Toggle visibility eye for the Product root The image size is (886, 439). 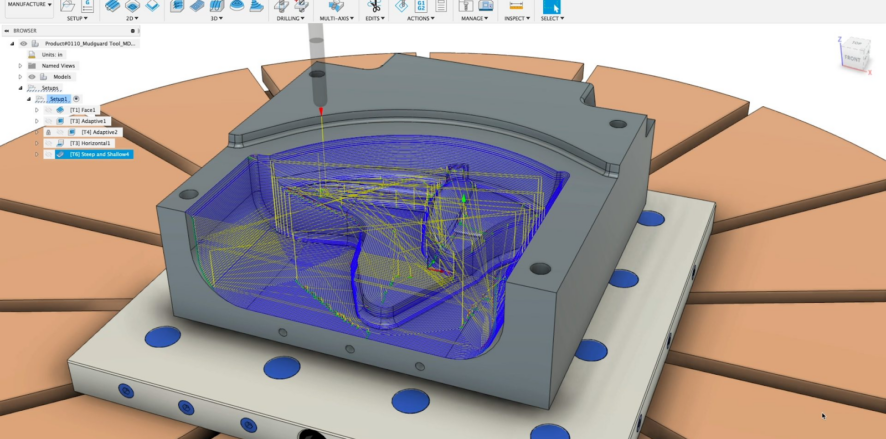[22, 44]
